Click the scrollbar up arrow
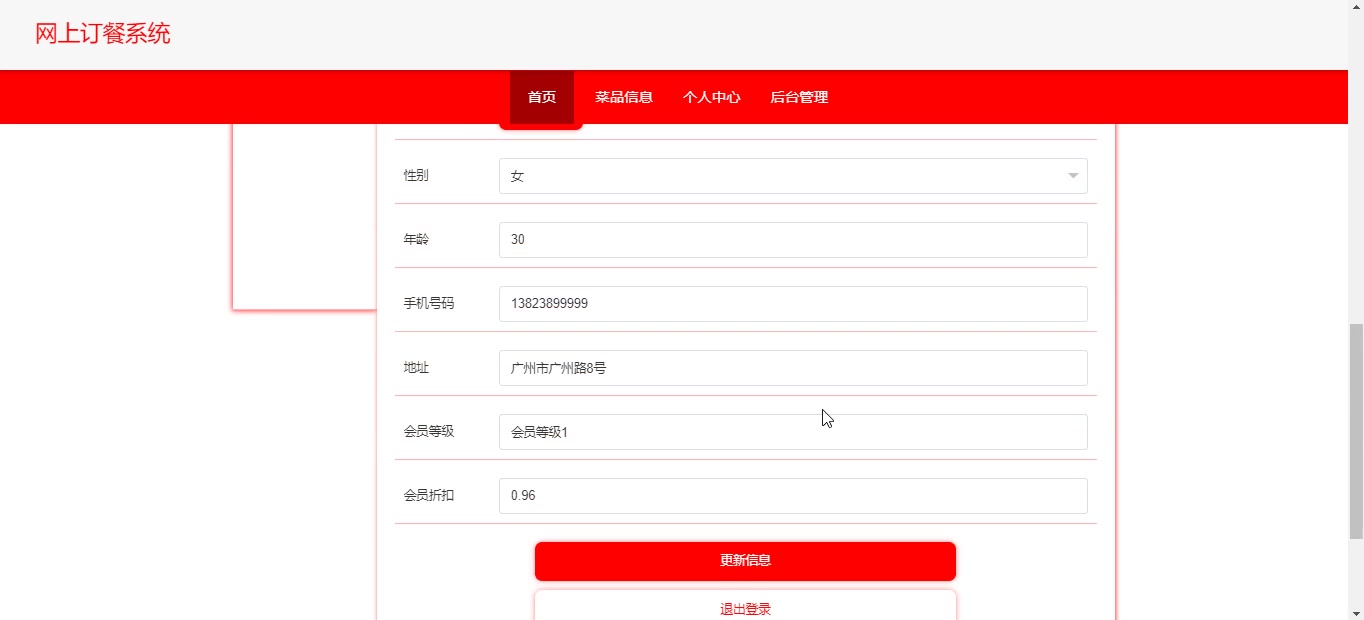 [x=1356, y=7]
